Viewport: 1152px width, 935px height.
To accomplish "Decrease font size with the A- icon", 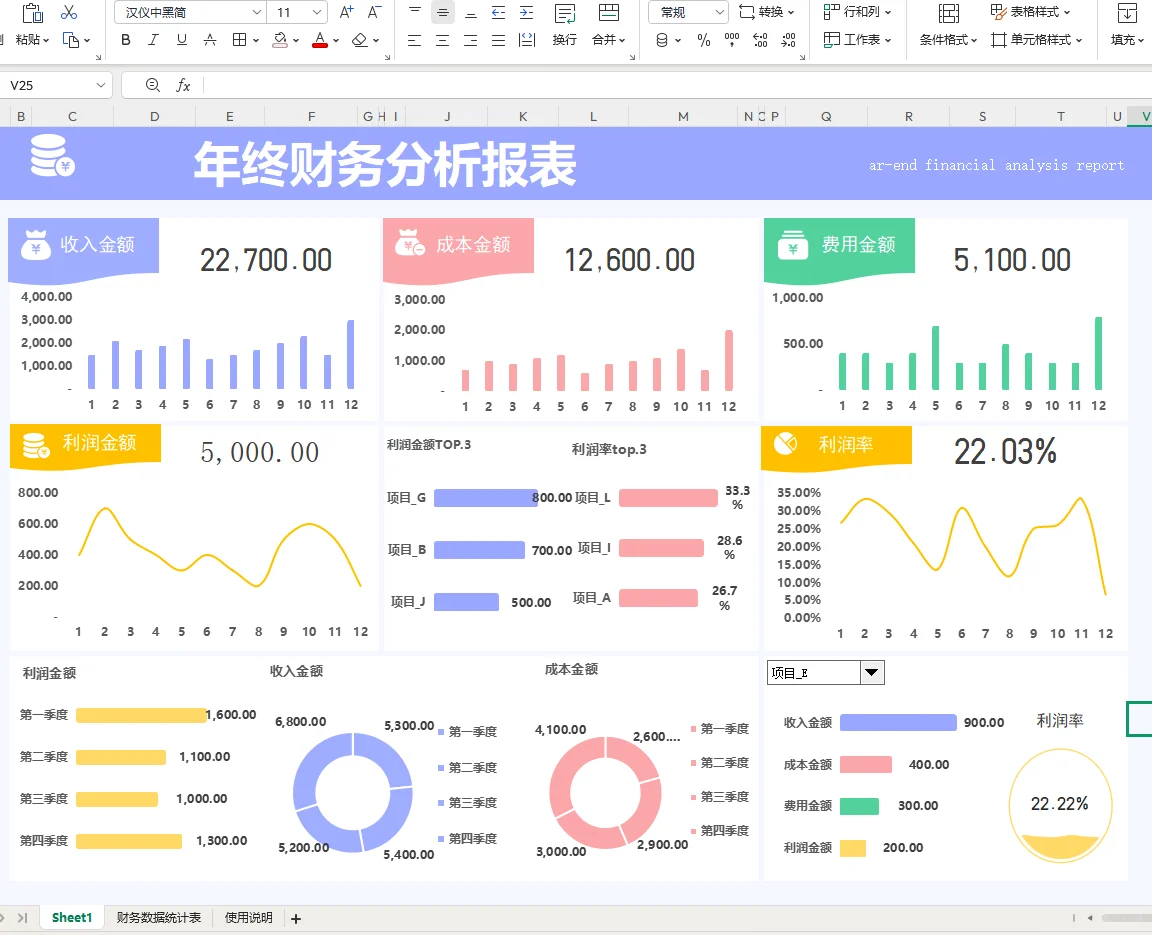I will pos(375,12).
